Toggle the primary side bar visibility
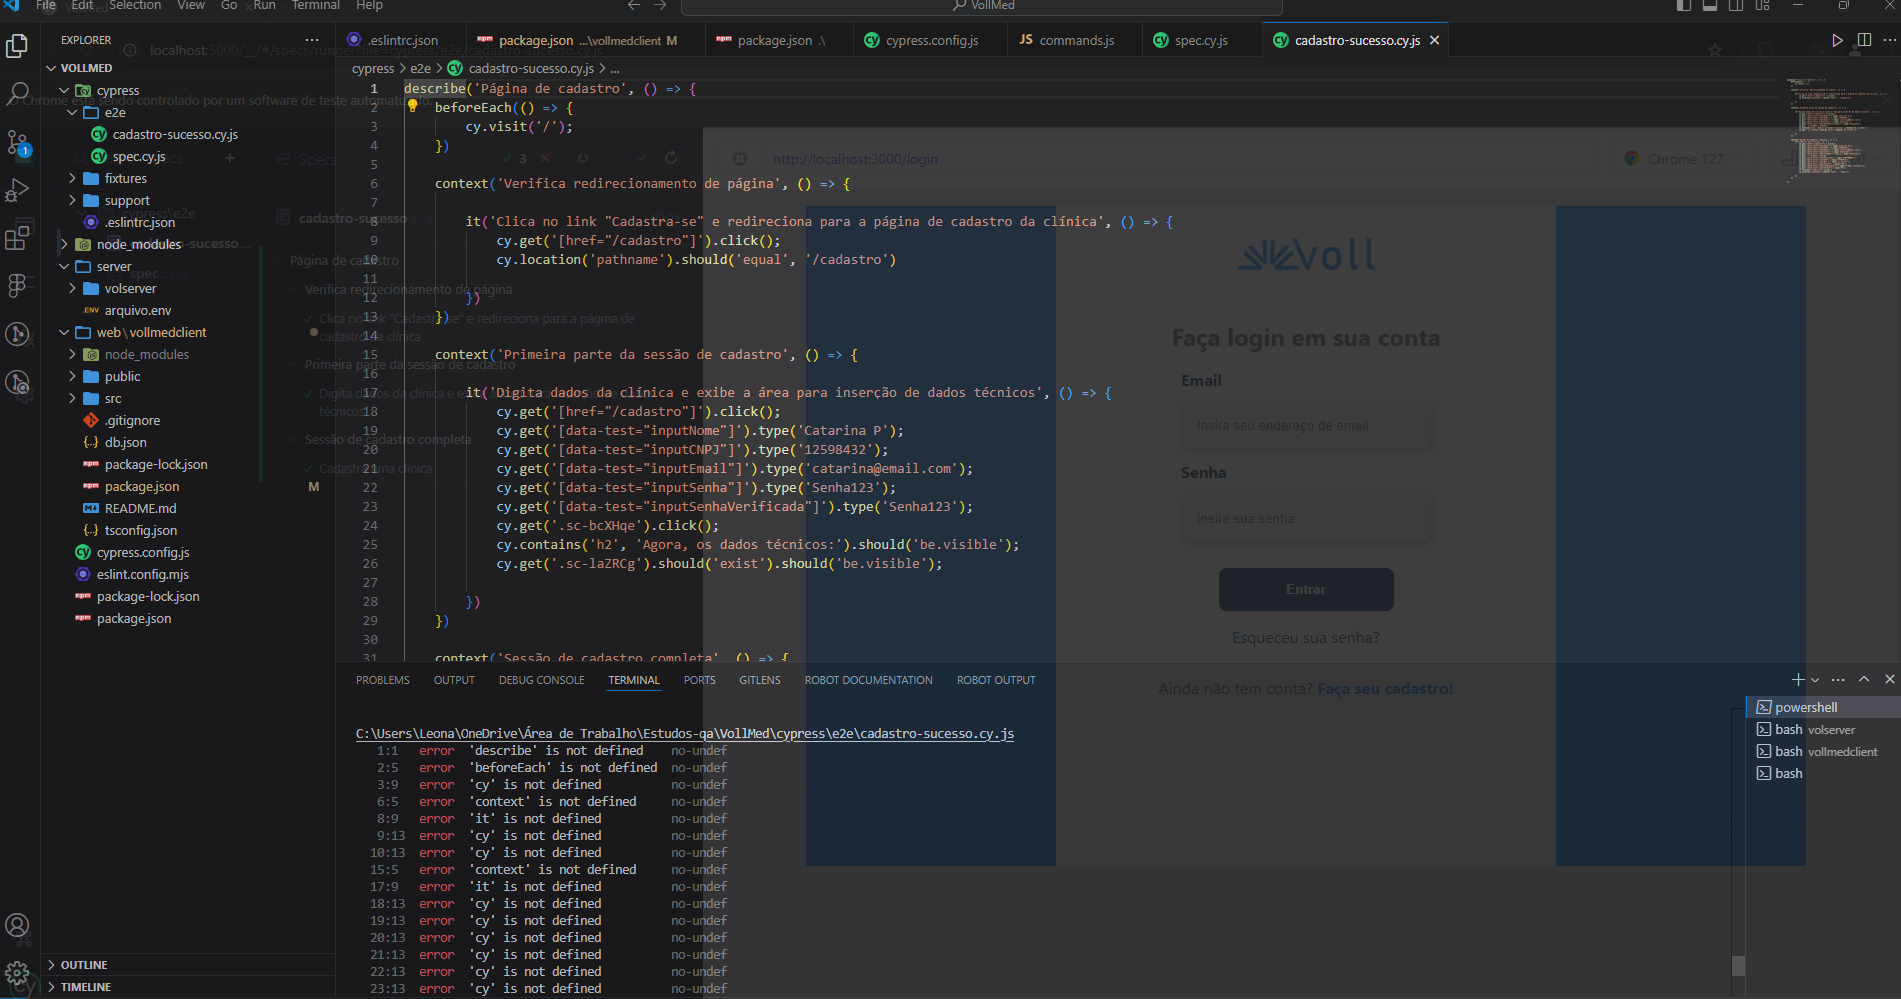Viewport: 1901px width, 999px height. point(1684,6)
